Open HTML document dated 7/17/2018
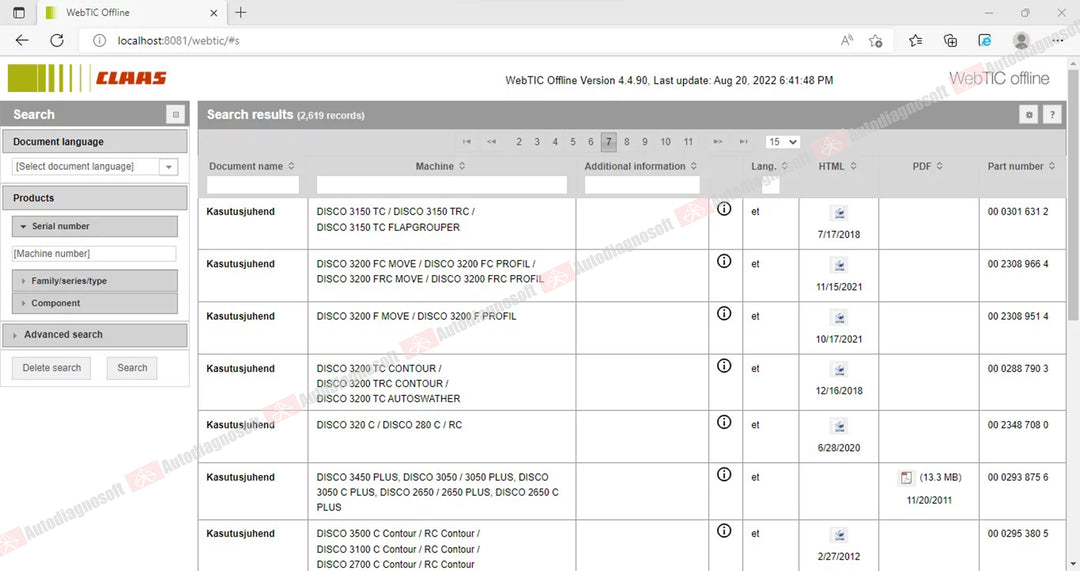Image resolution: width=1080 pixels, height=571 pixels. [839, 213]
